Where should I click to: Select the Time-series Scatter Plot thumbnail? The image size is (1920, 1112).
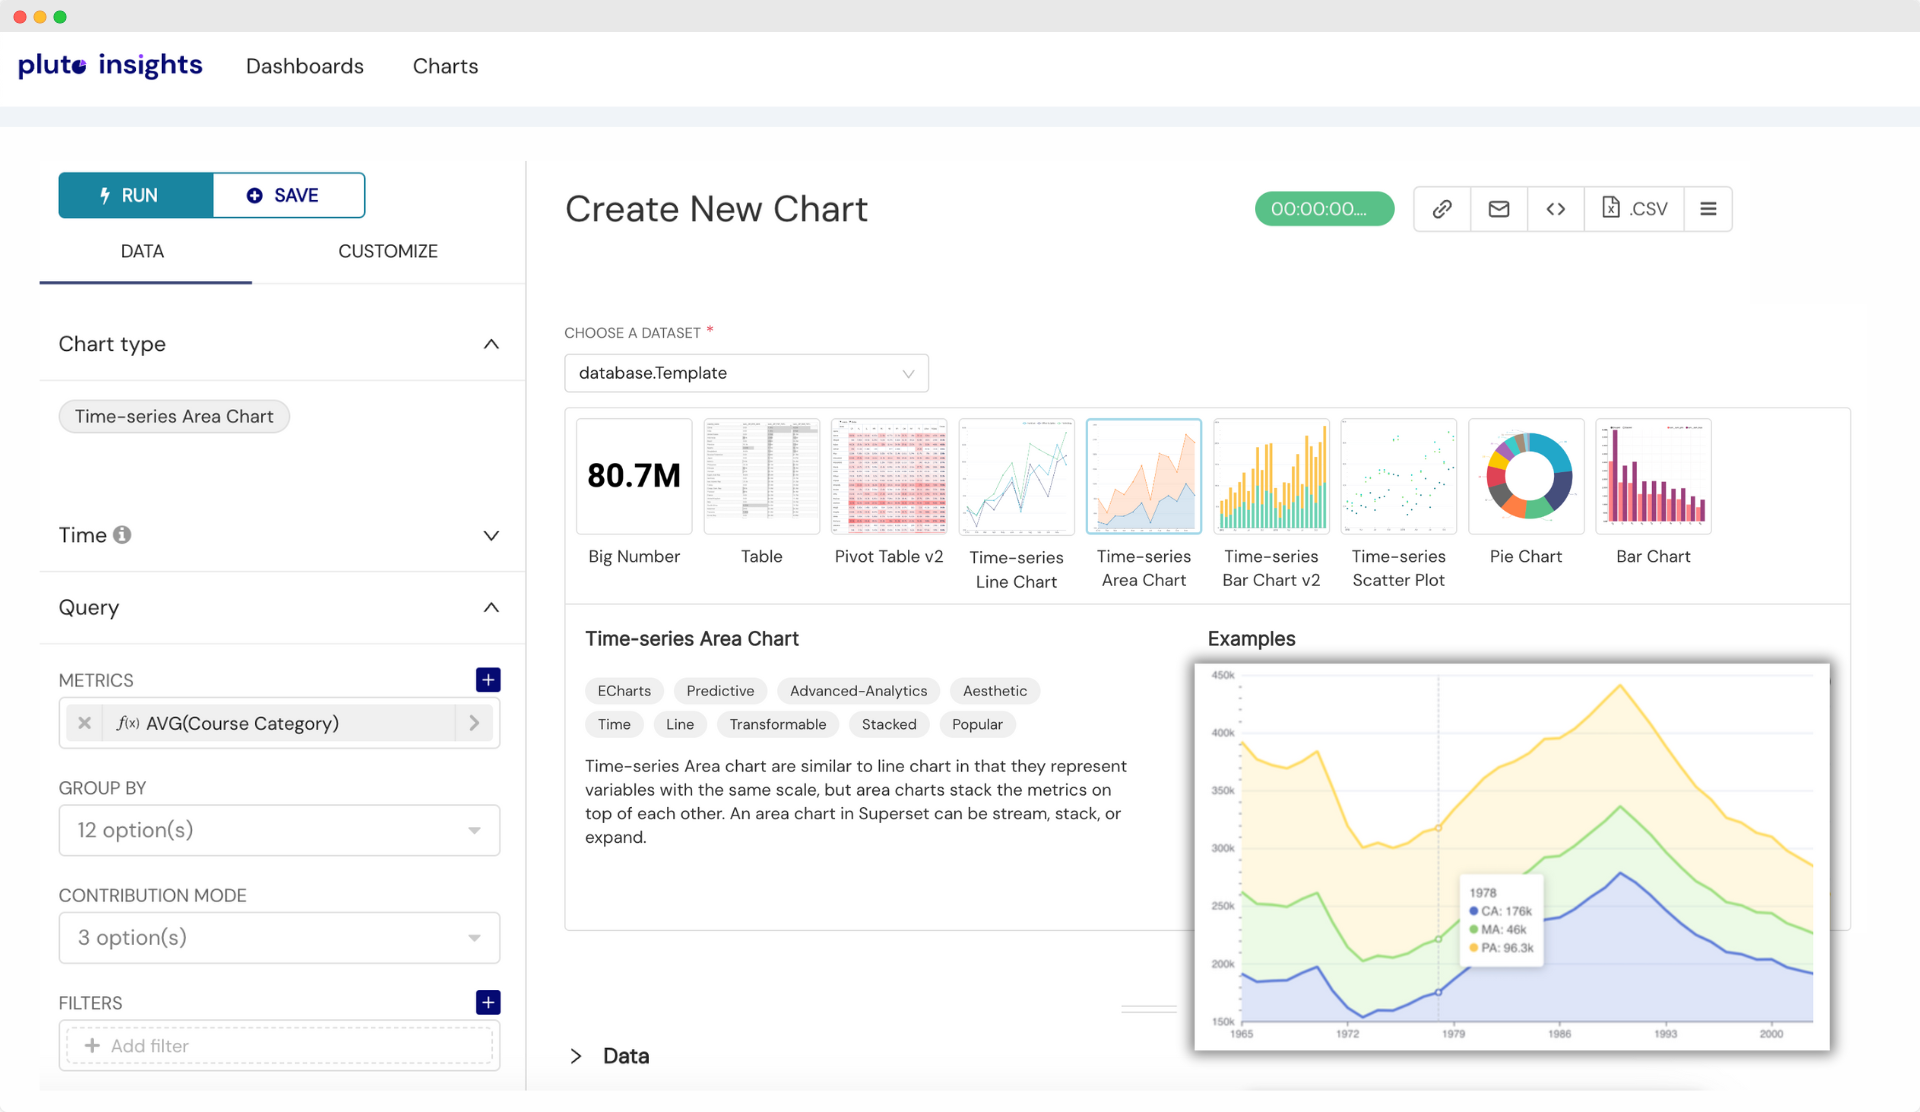[x=1399, y=476]
